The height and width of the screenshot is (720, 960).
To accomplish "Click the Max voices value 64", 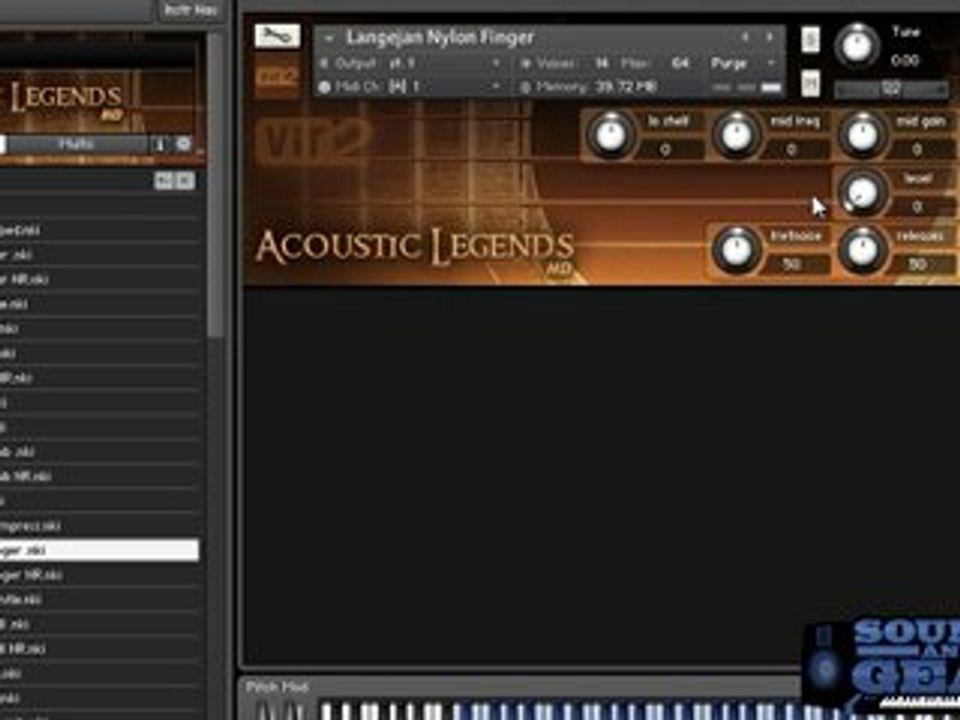I will pyautogui.click(x=680, y=63).
